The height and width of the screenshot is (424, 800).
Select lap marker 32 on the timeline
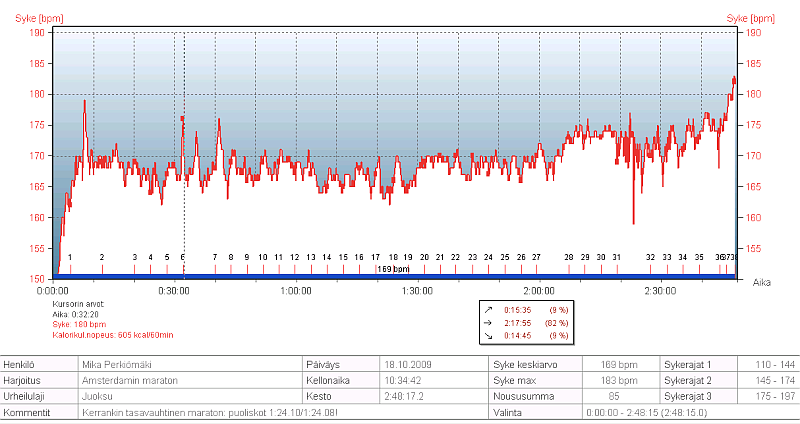click(650, 258)
